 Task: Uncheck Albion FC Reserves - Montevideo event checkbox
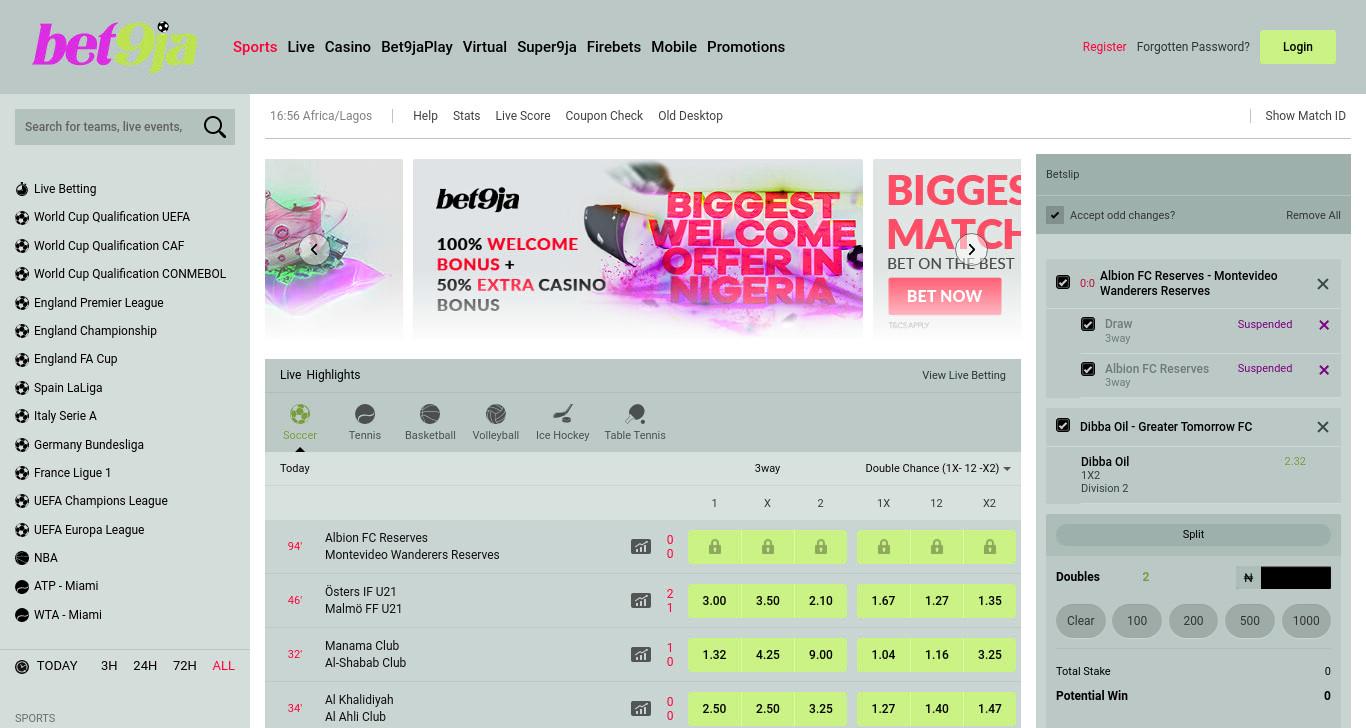pyautogui.click(x=1063, y=283)
